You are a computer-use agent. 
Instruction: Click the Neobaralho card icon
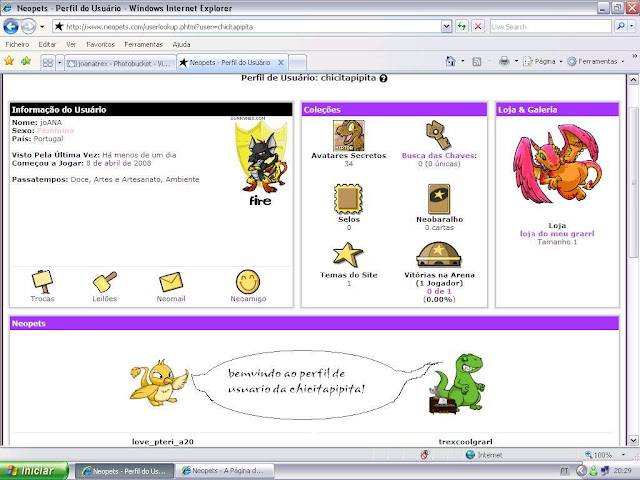coord(439,199)
